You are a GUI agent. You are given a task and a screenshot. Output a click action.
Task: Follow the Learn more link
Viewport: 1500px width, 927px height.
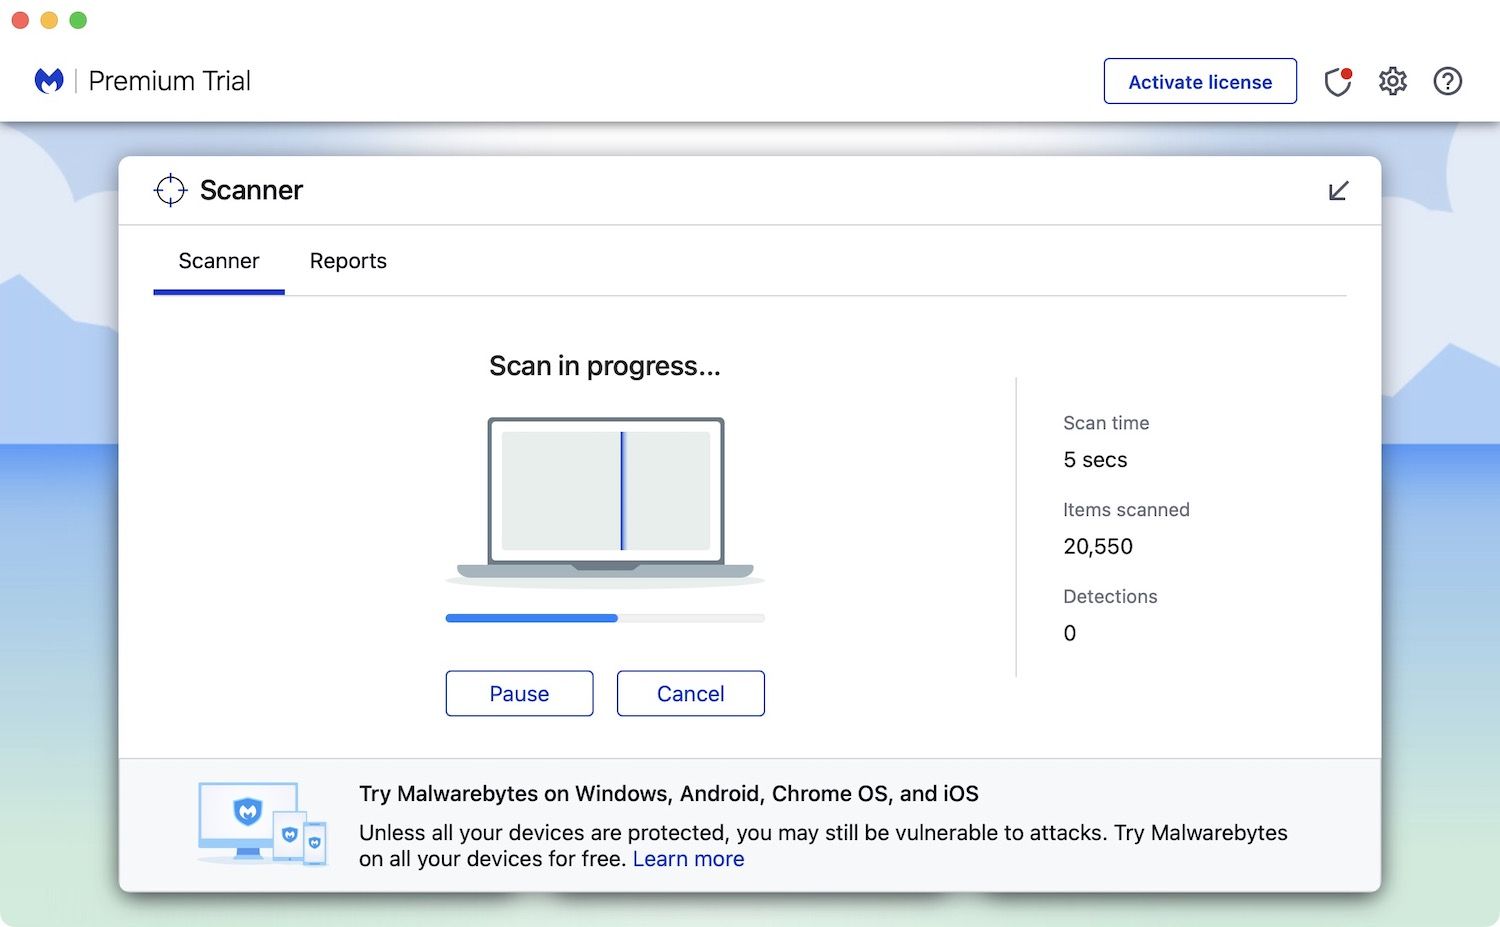688,859
